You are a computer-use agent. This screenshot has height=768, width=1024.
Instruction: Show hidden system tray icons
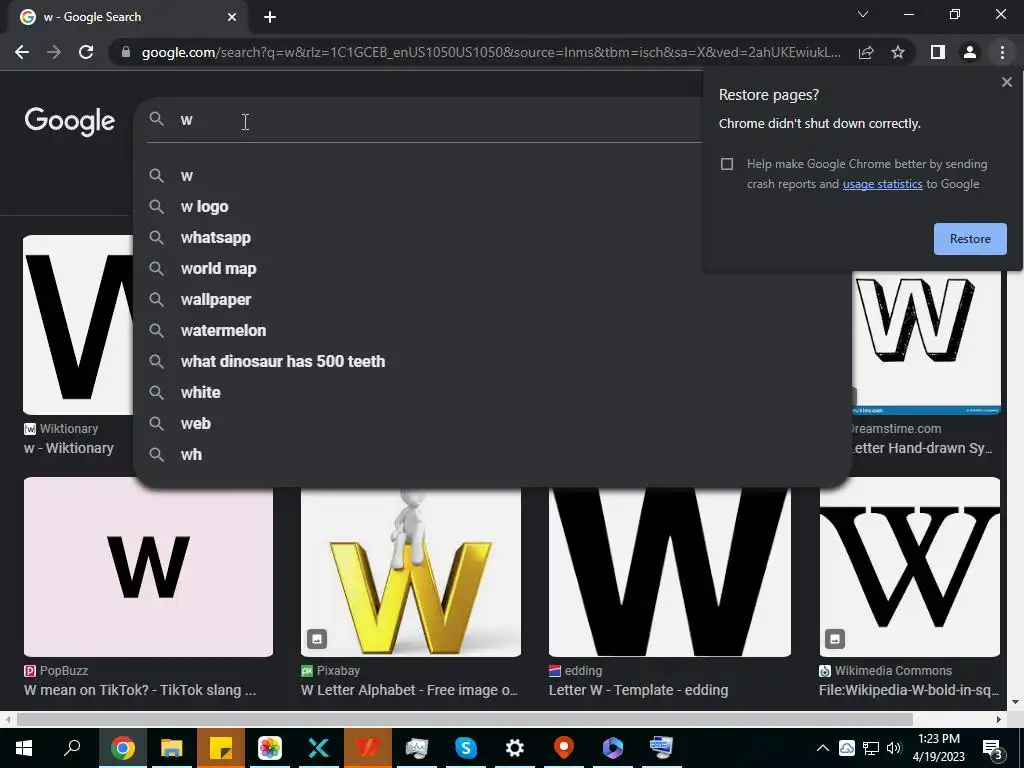823,748
